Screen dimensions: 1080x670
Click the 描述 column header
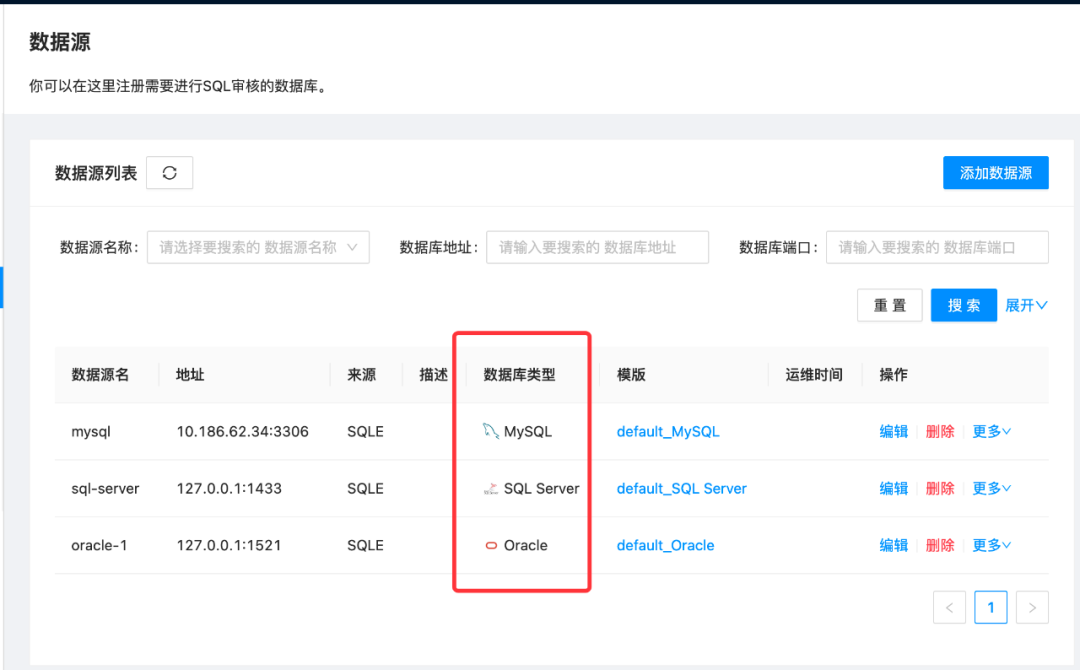[x=433, y=375]
